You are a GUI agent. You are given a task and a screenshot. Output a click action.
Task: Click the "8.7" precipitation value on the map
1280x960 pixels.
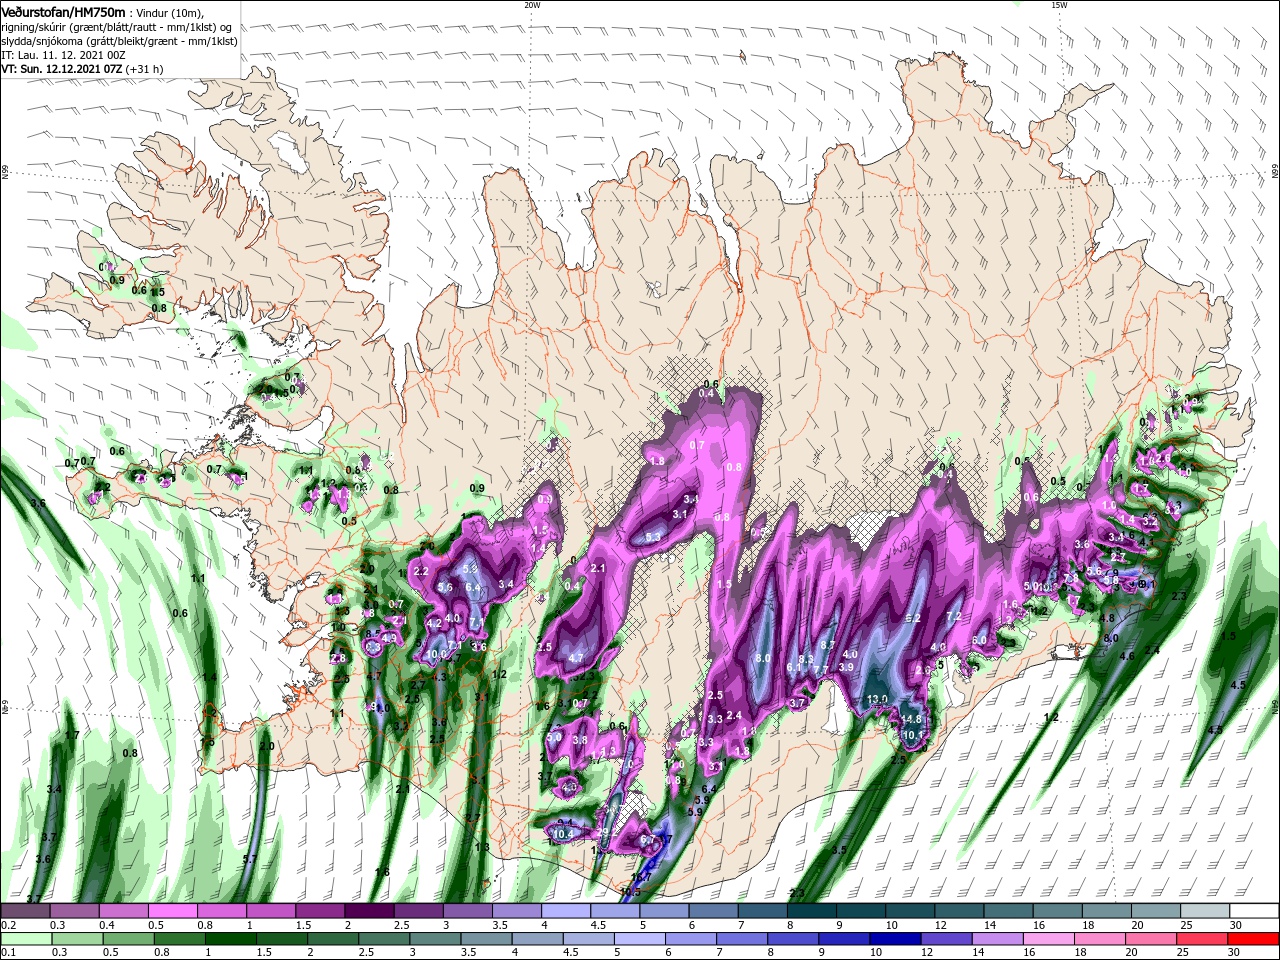[828, 645]
